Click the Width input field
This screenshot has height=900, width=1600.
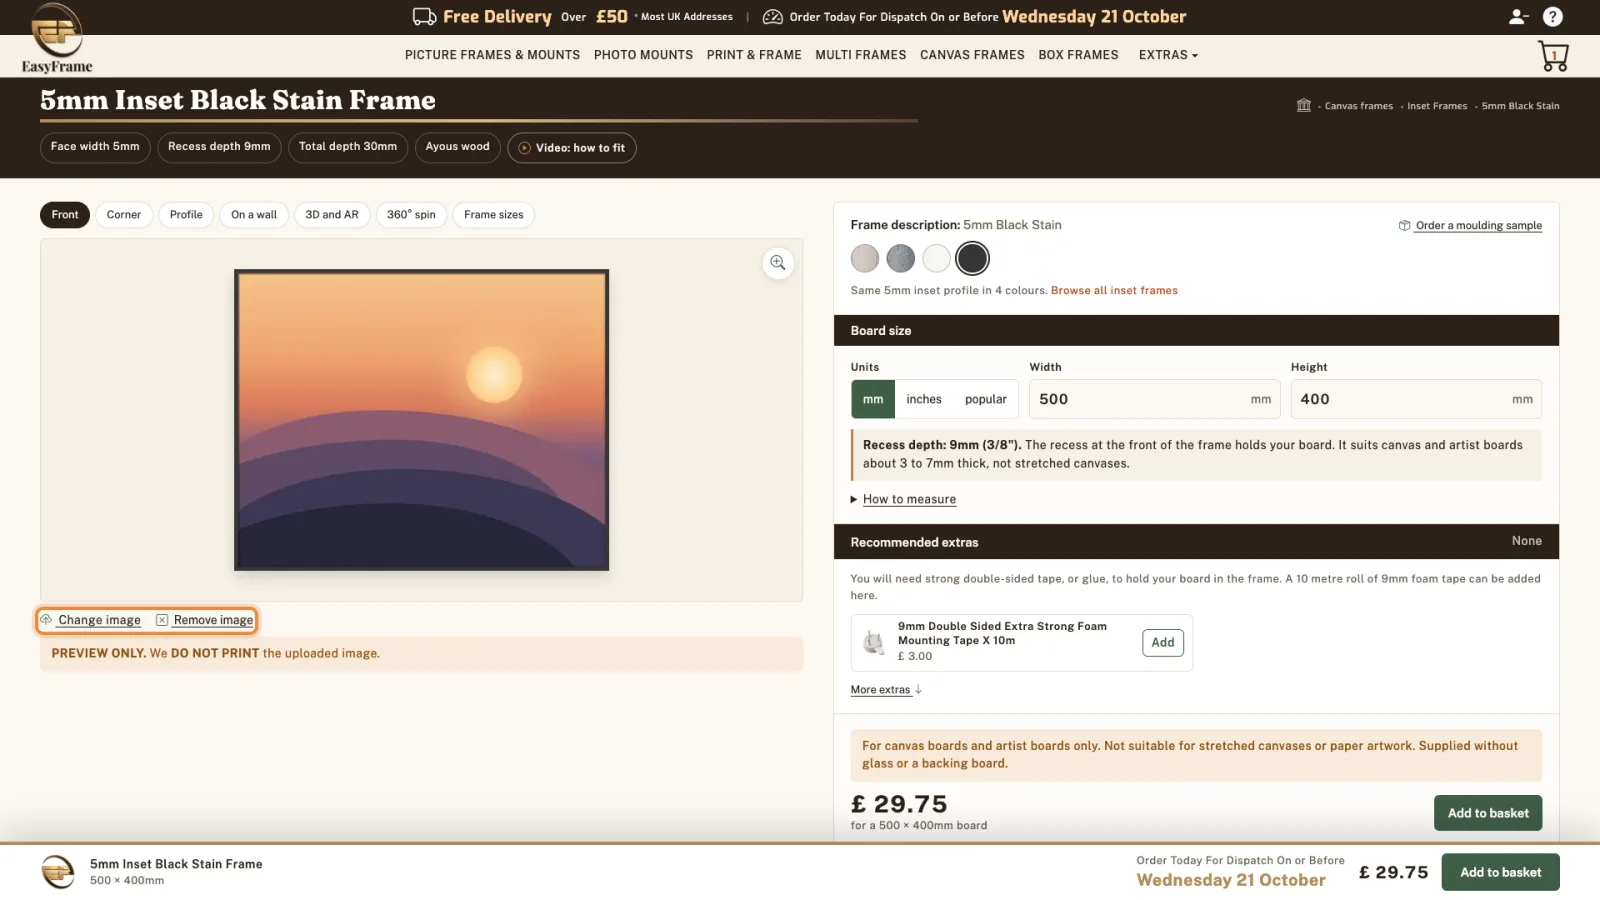pyautogui.click(x=1155, y=399)
